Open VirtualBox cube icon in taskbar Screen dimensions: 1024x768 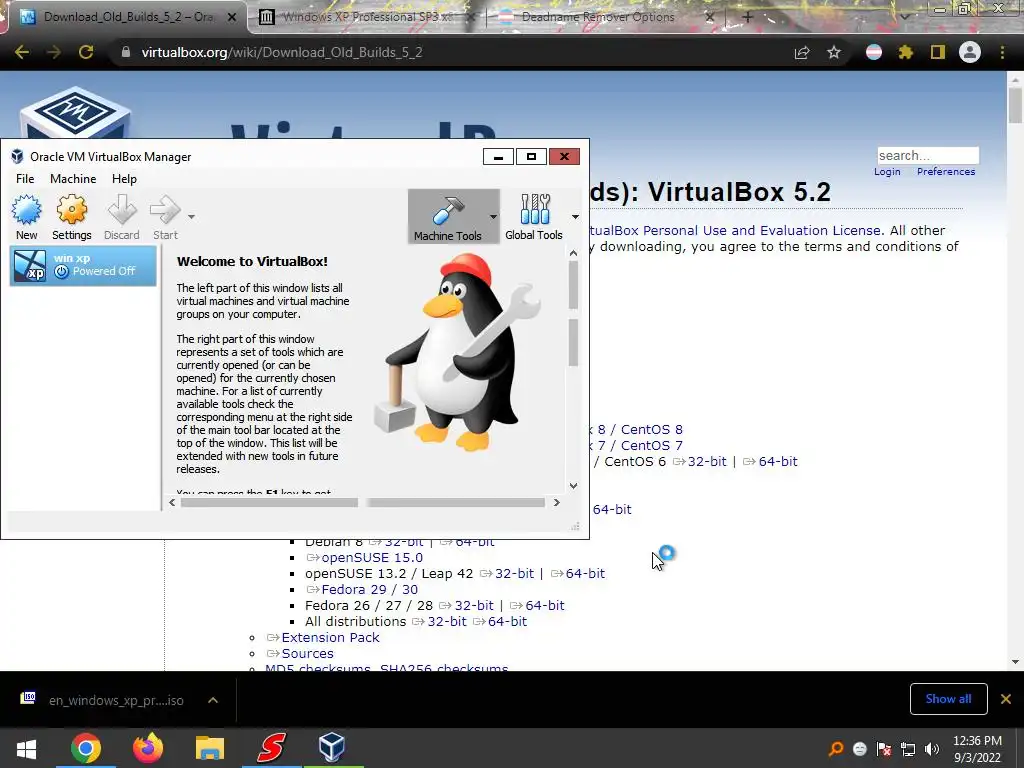[332, 747]
